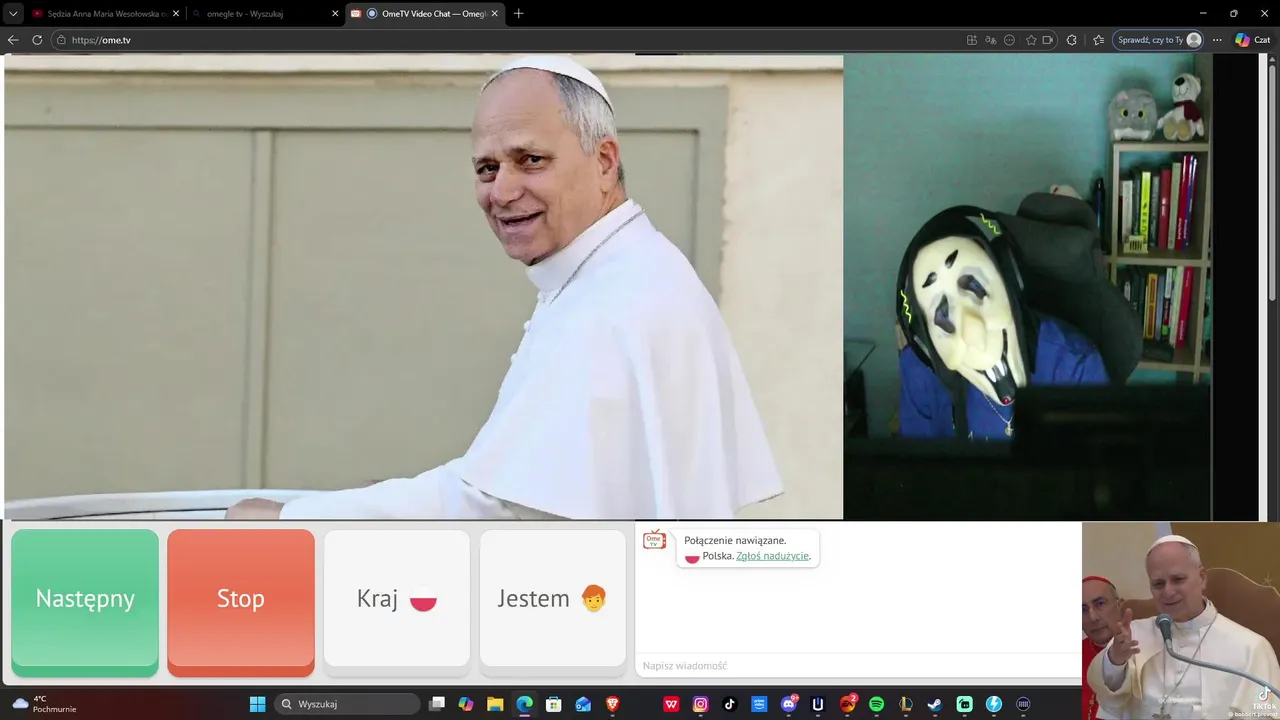Click the Sprawdź, czy to Ty profile button

pos(1159,40)
